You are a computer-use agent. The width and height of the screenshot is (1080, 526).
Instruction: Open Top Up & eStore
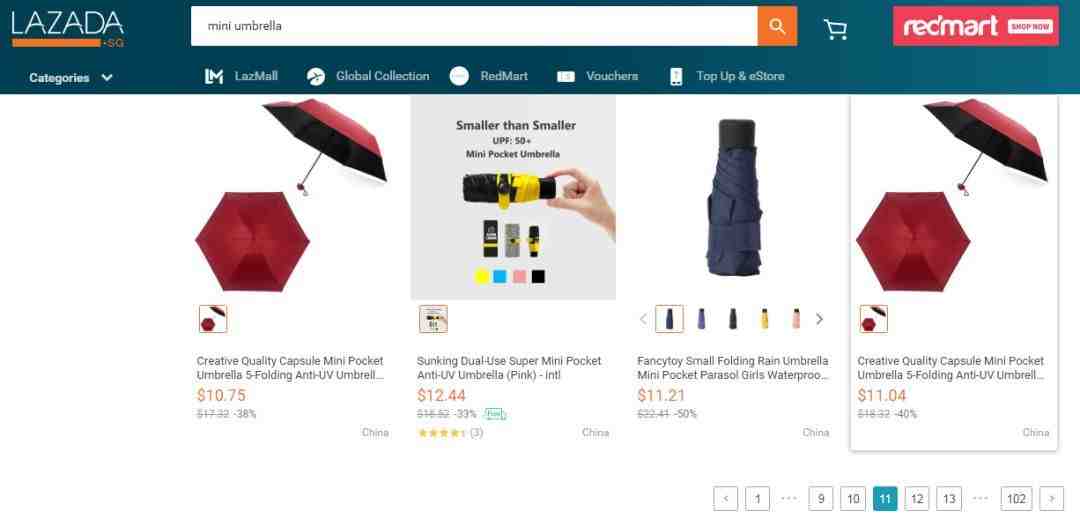tap(727, 76)
